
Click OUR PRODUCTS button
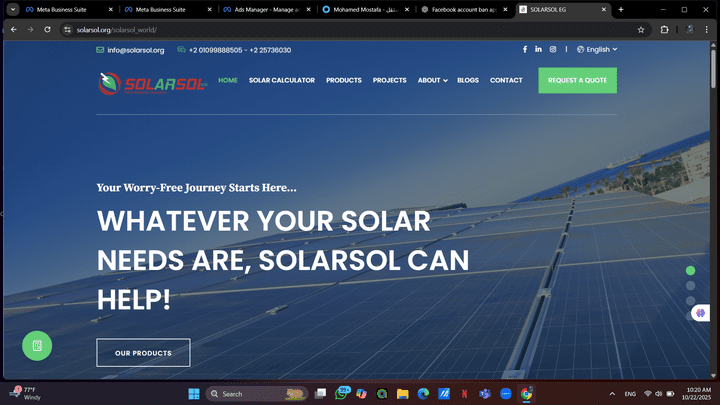pyautogui.click(x=143, y=353)
